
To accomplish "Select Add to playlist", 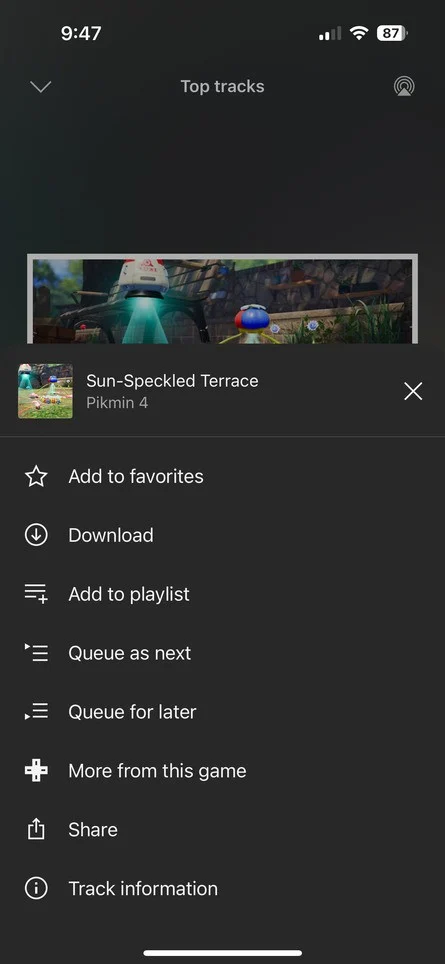I will click(129, 594).
